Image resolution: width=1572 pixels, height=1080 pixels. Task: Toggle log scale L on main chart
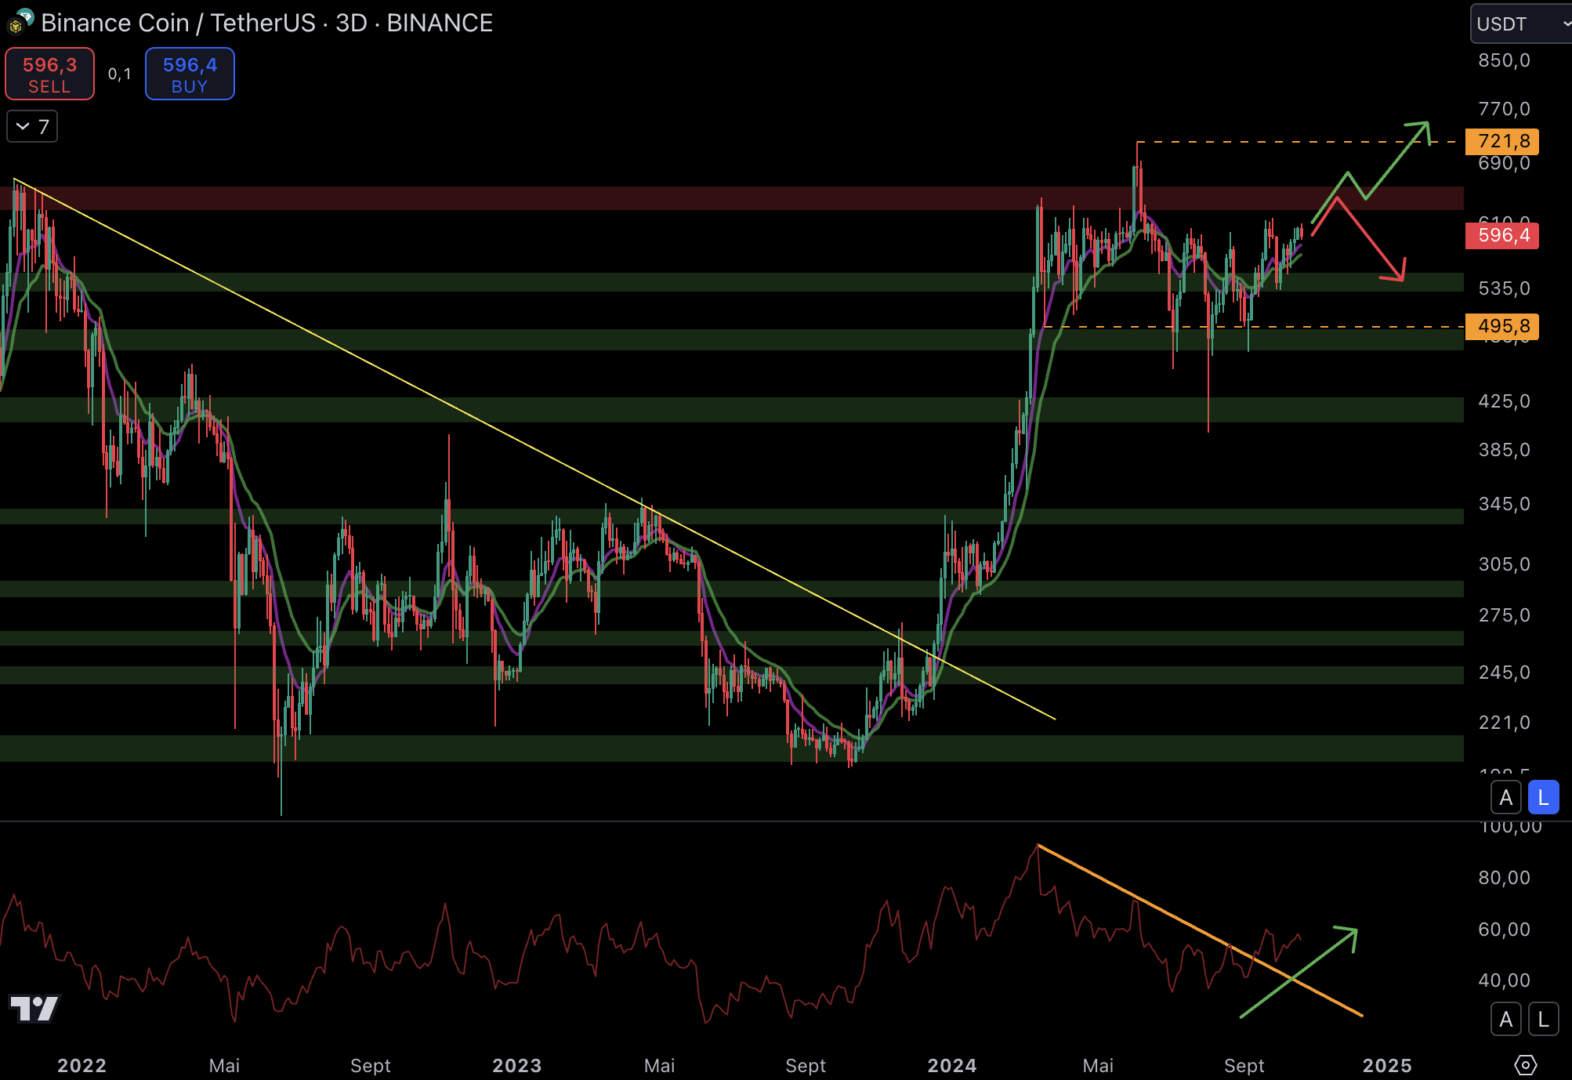[x=1543, y=797]
